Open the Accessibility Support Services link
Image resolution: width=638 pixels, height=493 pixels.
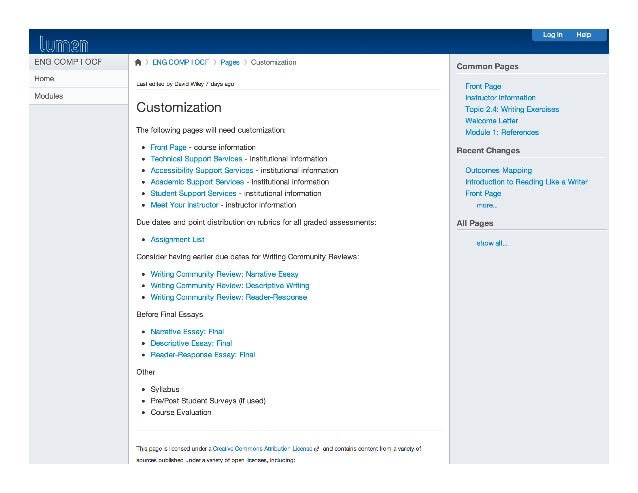[201, 170]
